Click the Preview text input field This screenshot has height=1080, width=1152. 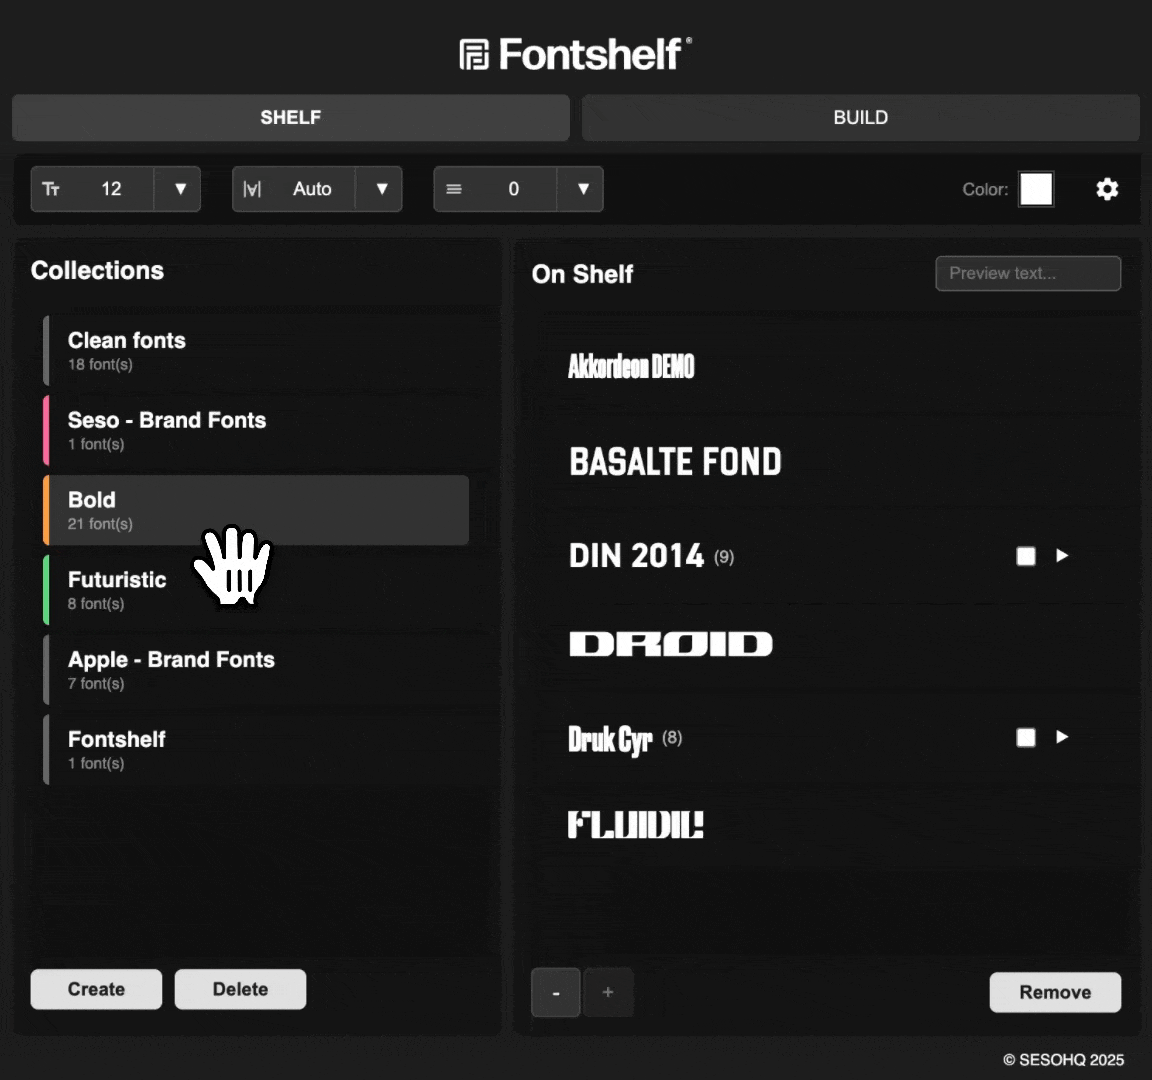click(x=1028, y=273)
